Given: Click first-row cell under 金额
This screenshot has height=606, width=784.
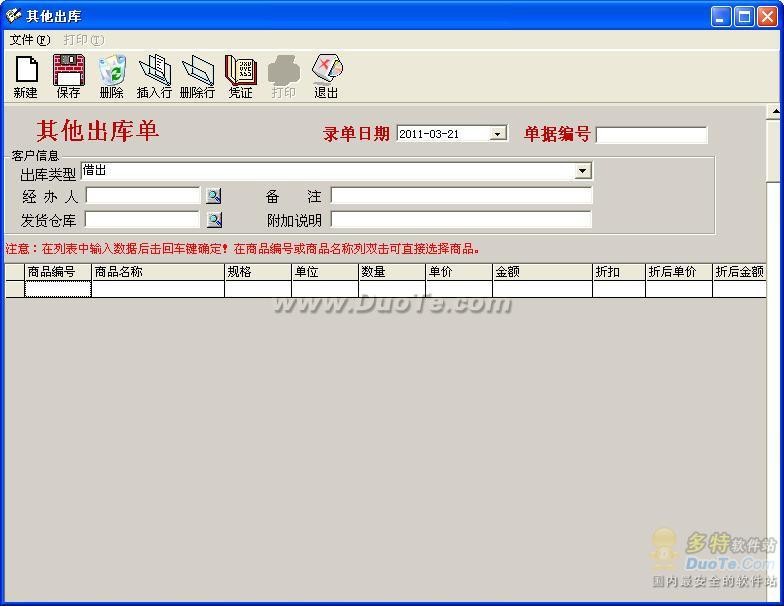Looking at the screenshot, I should coord(542,289).
